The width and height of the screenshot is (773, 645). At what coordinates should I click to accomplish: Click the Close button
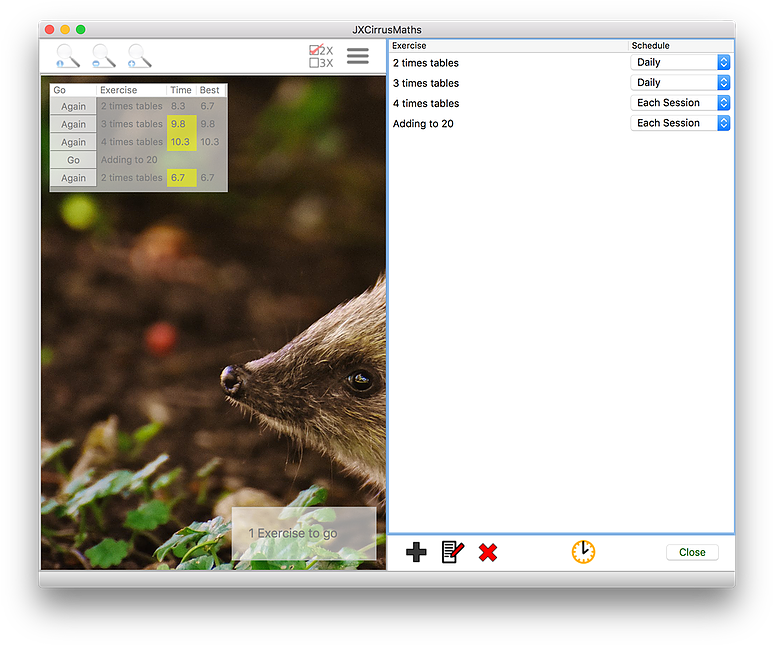coord(692,552)
